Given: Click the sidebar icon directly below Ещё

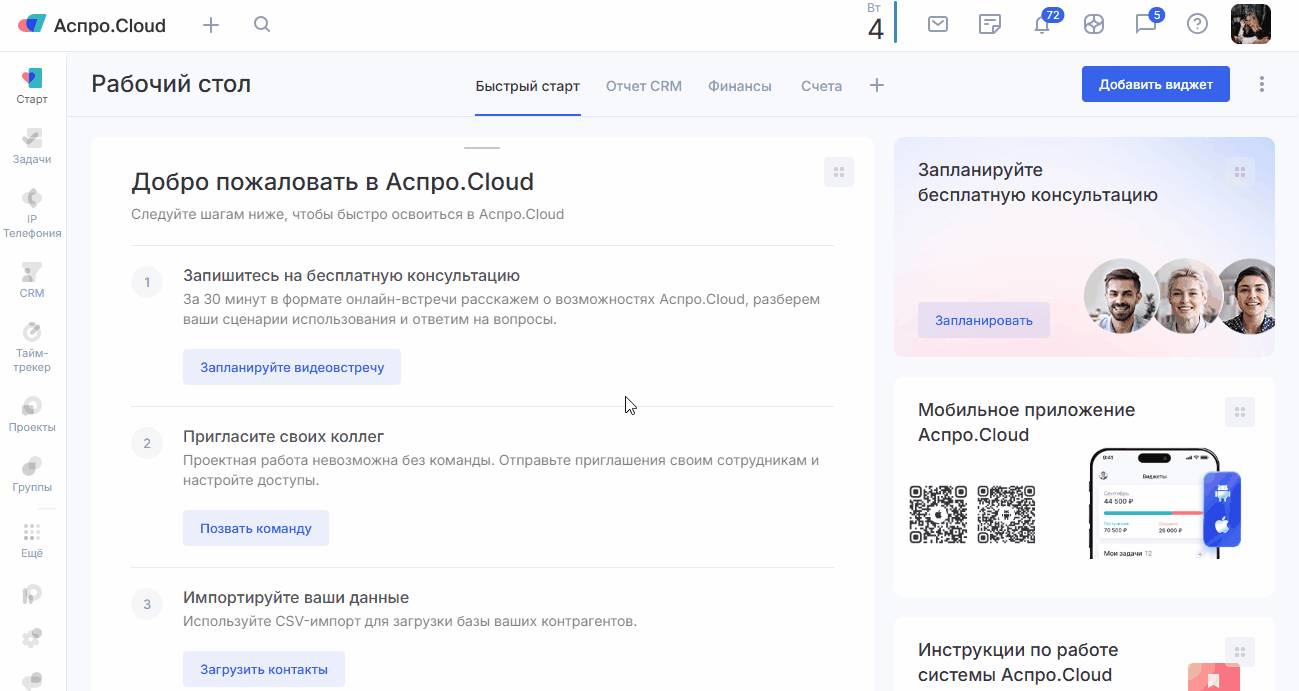Looking at the screenshot, I should pyautogui.click(x=32, y=595).
